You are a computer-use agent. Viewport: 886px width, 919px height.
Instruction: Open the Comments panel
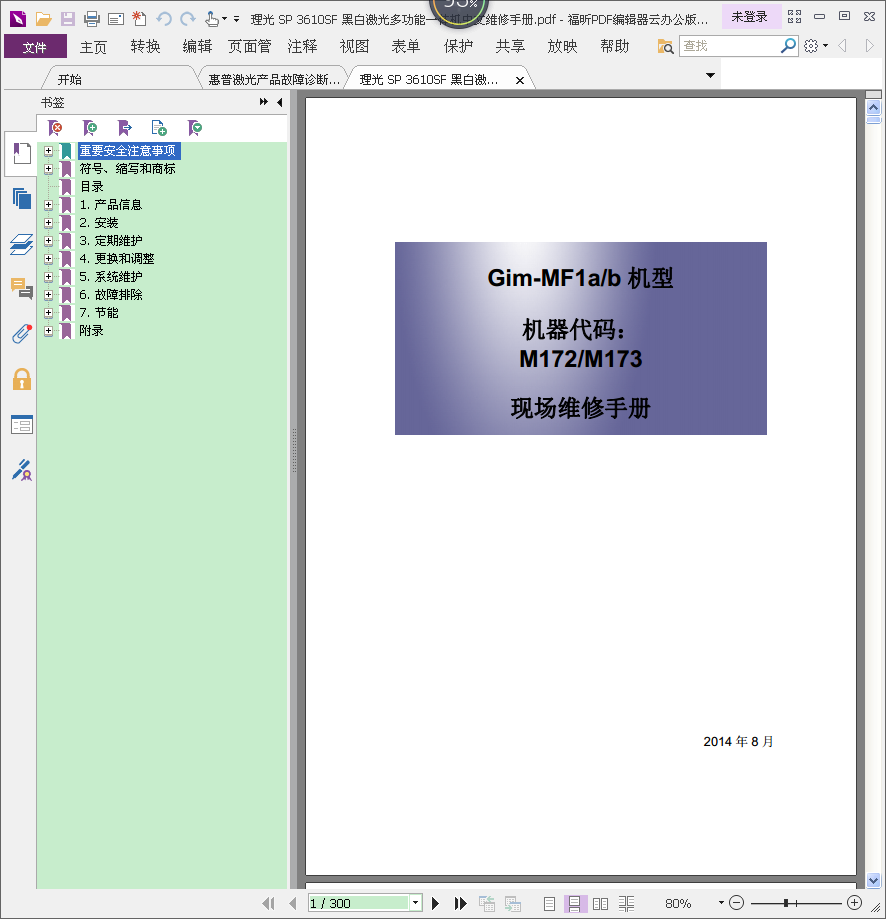point(22,288)
